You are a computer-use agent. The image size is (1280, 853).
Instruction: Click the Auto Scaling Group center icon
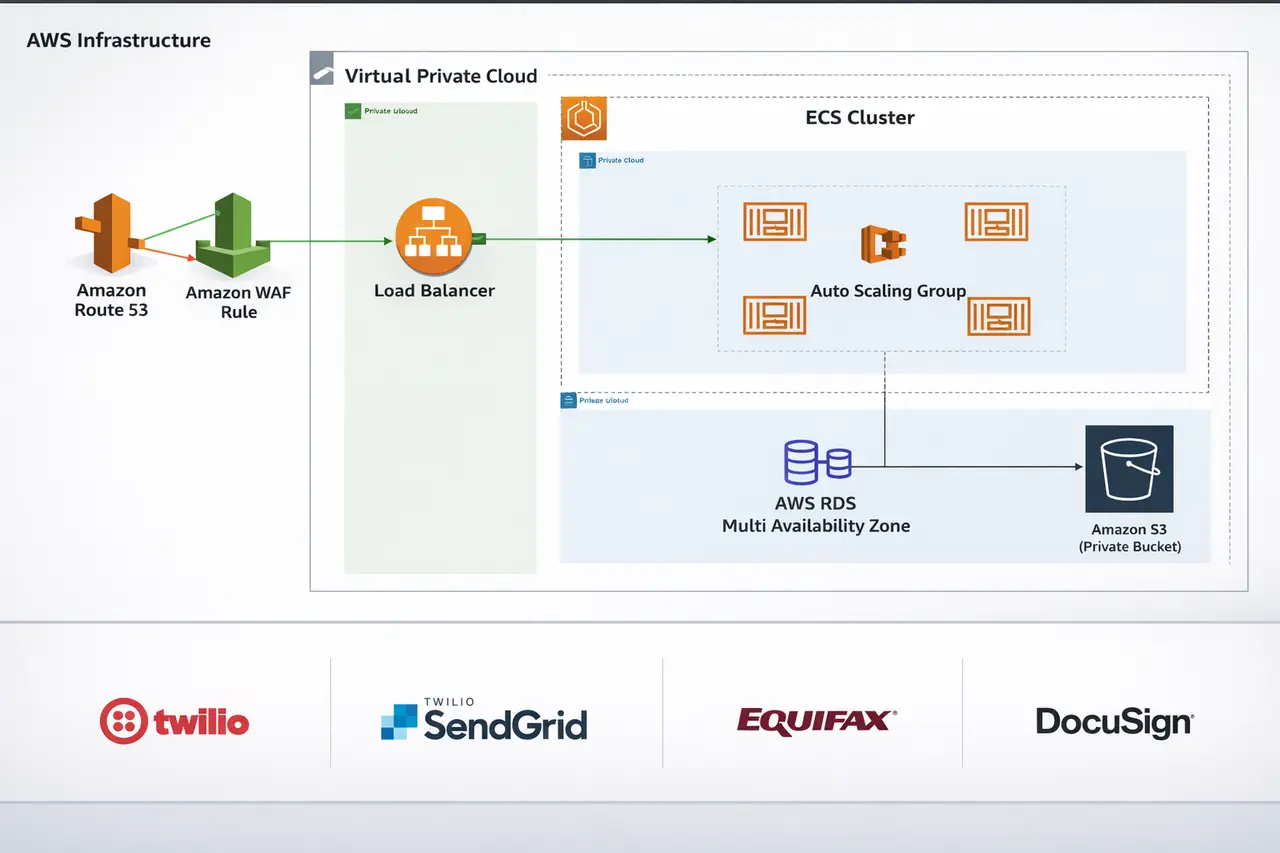coord(883,245)
